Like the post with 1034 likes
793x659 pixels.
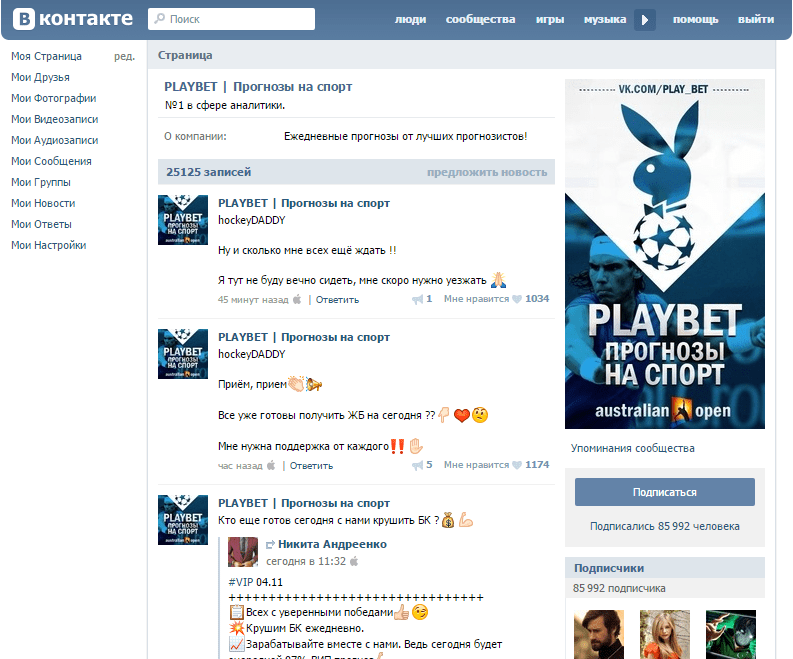click(x=517, y=299)
